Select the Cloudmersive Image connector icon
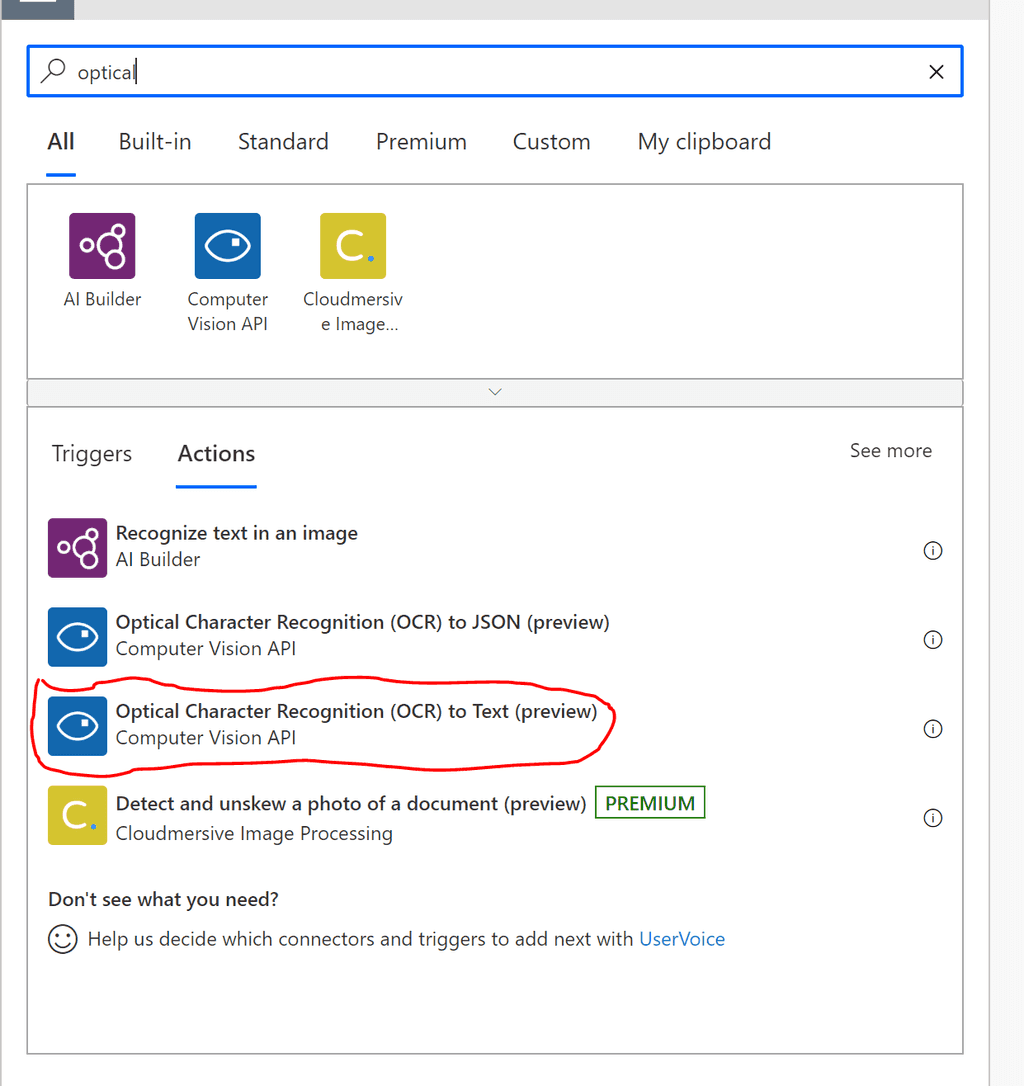The height and width of the screenshot is (1086, 1024). pos(353,246)
